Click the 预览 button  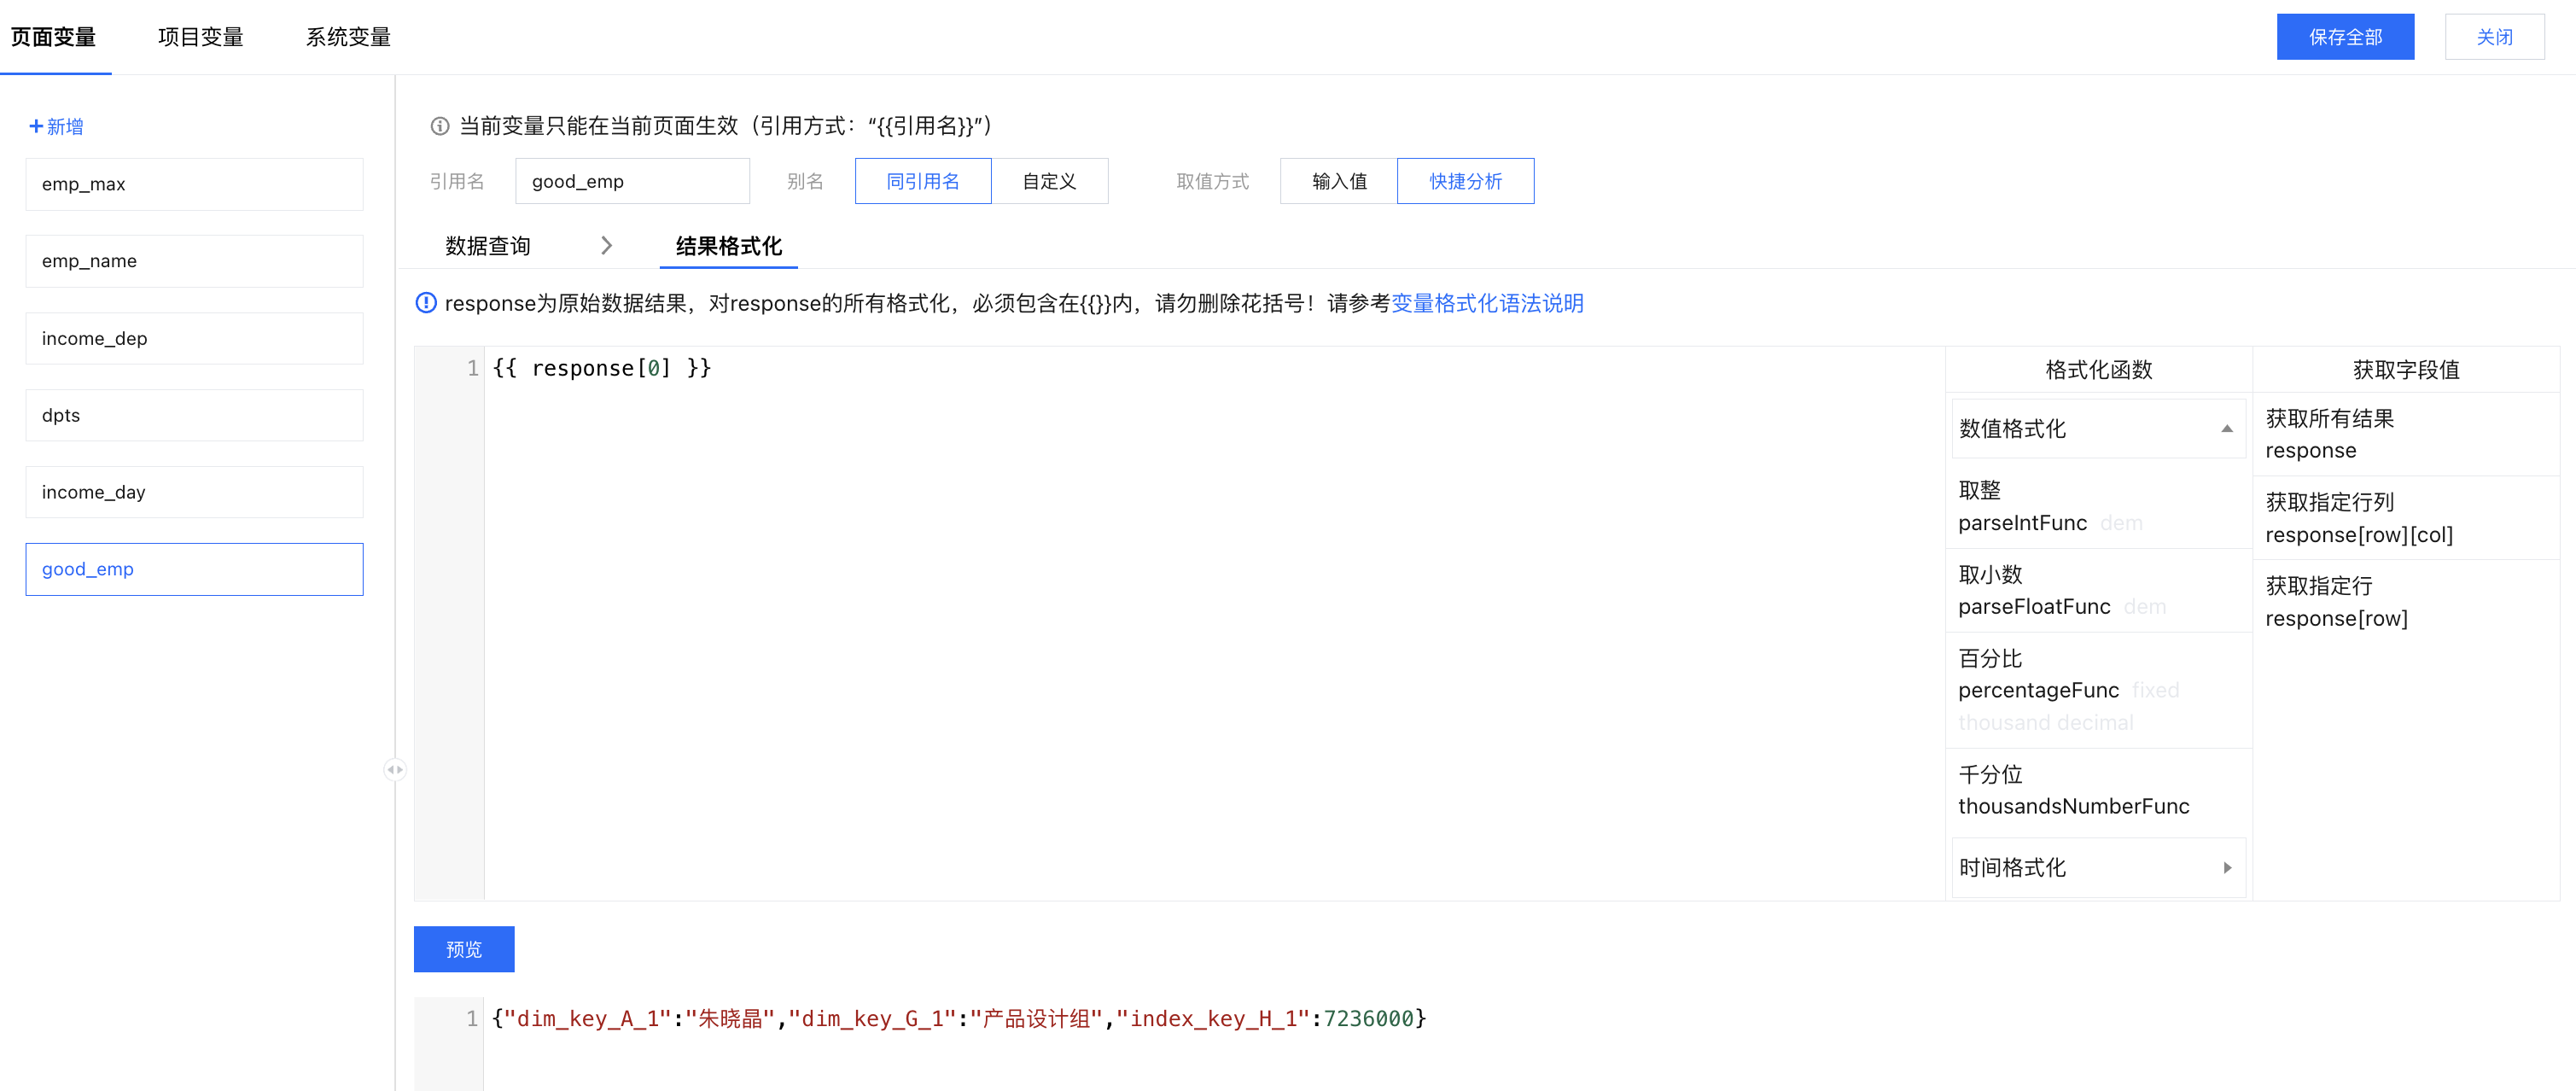coord(464,948)
